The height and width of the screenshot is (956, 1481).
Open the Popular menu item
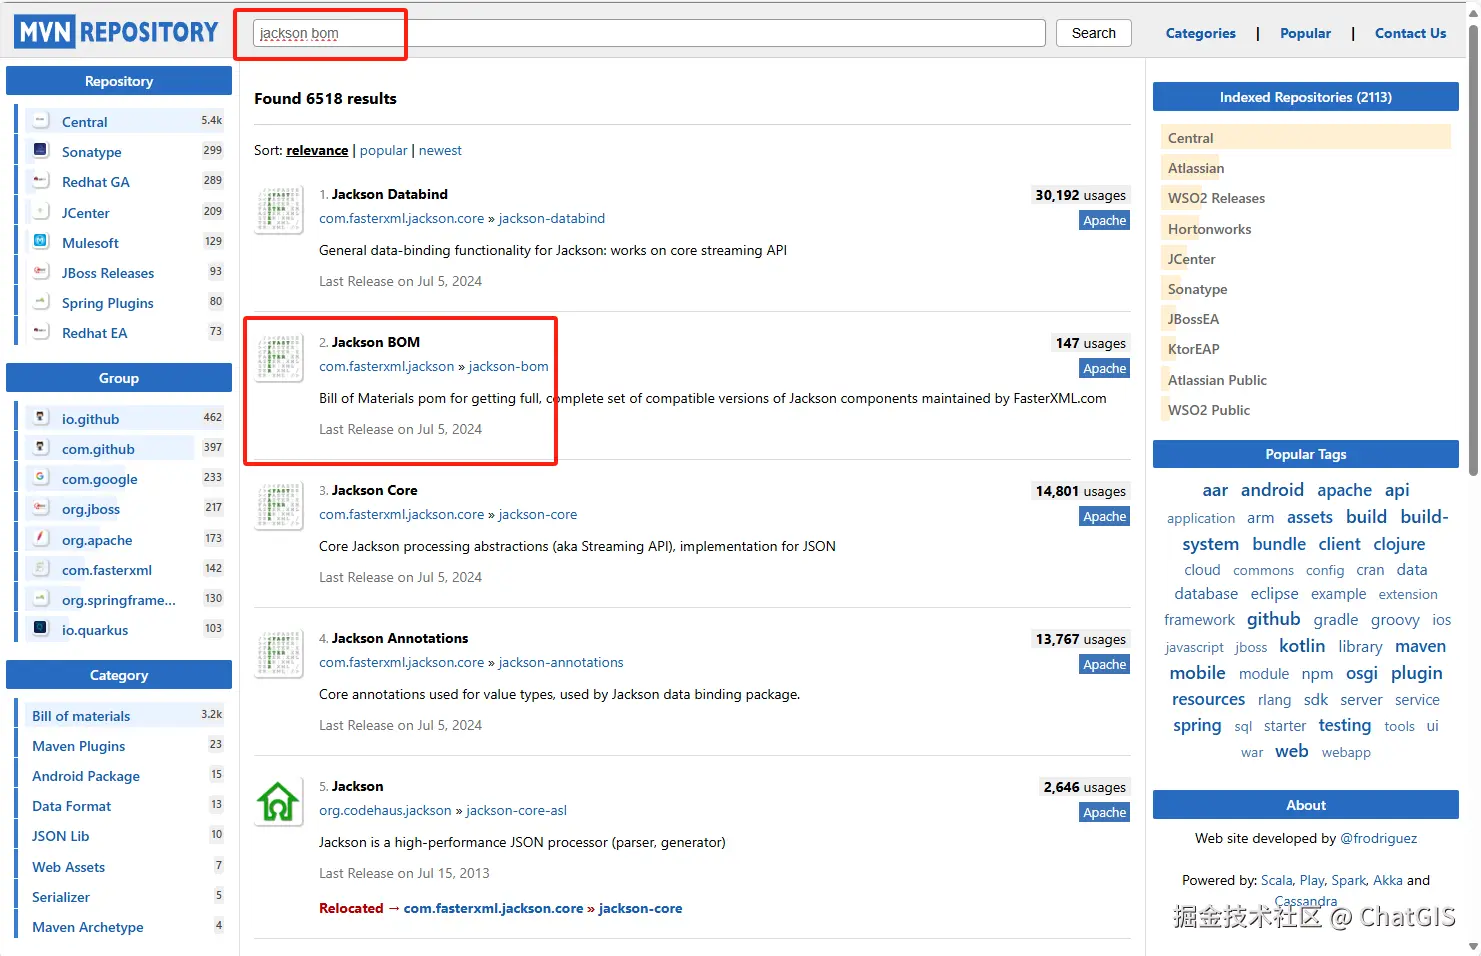(1306, 33)
